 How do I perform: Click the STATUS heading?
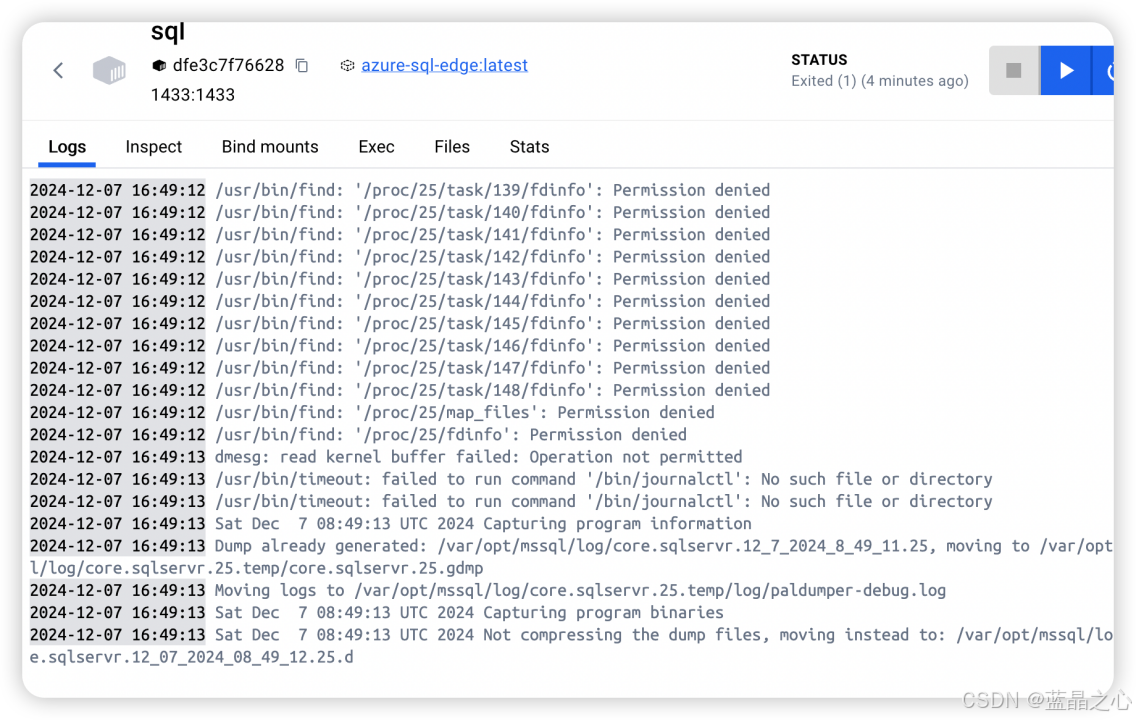(x=819, y=59)
